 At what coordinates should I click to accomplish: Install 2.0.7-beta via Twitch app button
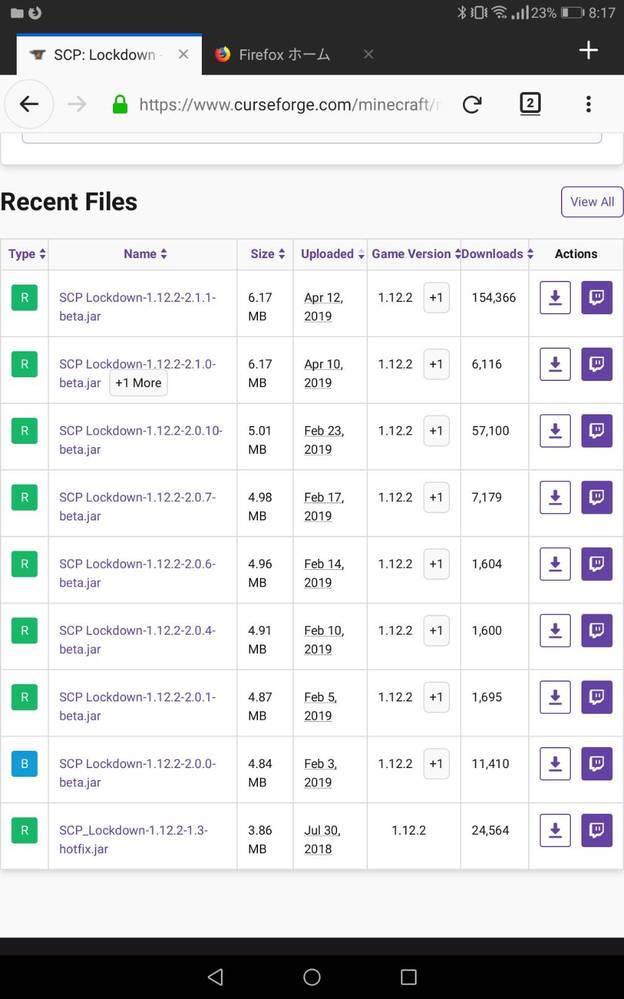tap(597, 498)
